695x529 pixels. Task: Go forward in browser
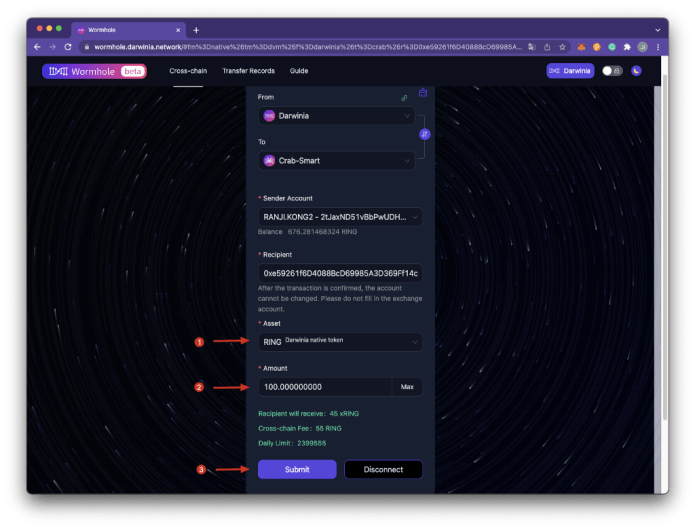coord(52,47)
